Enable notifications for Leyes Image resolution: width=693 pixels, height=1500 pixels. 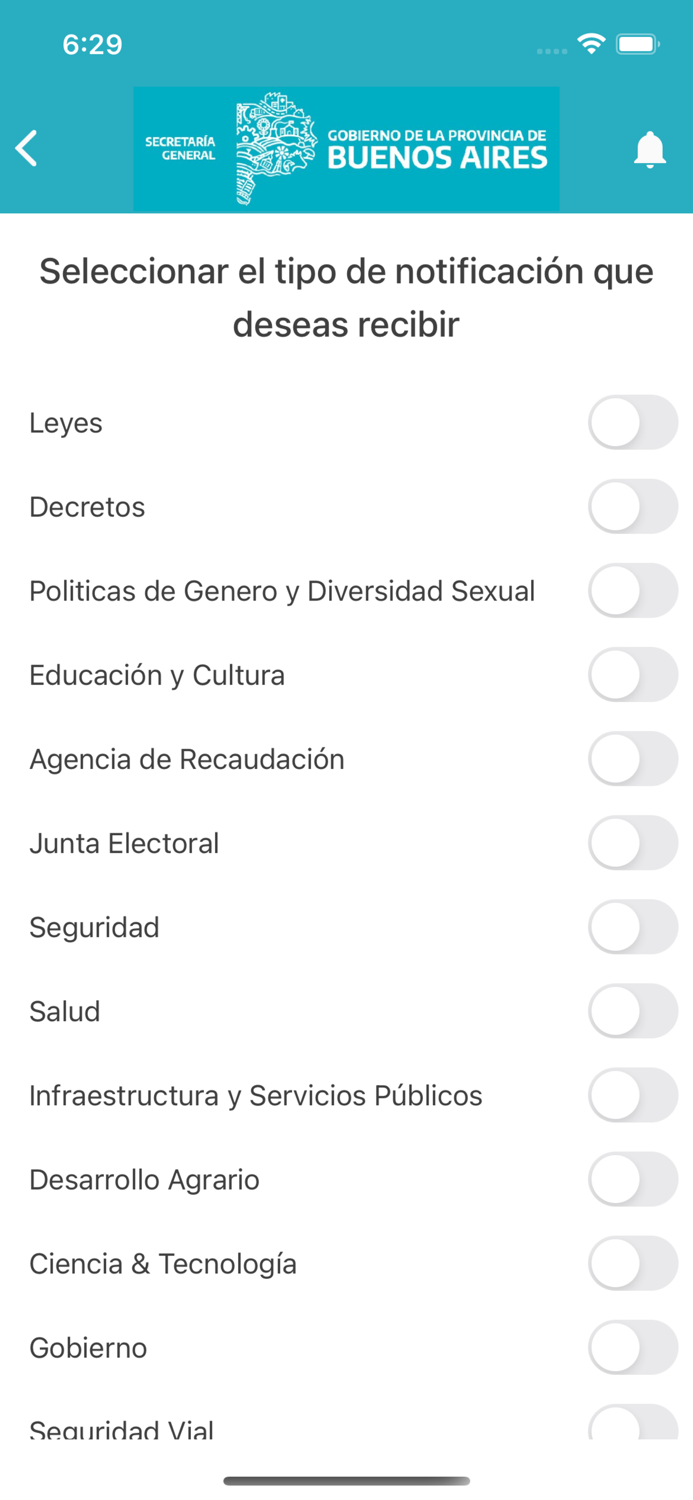(x=633, y=422)
